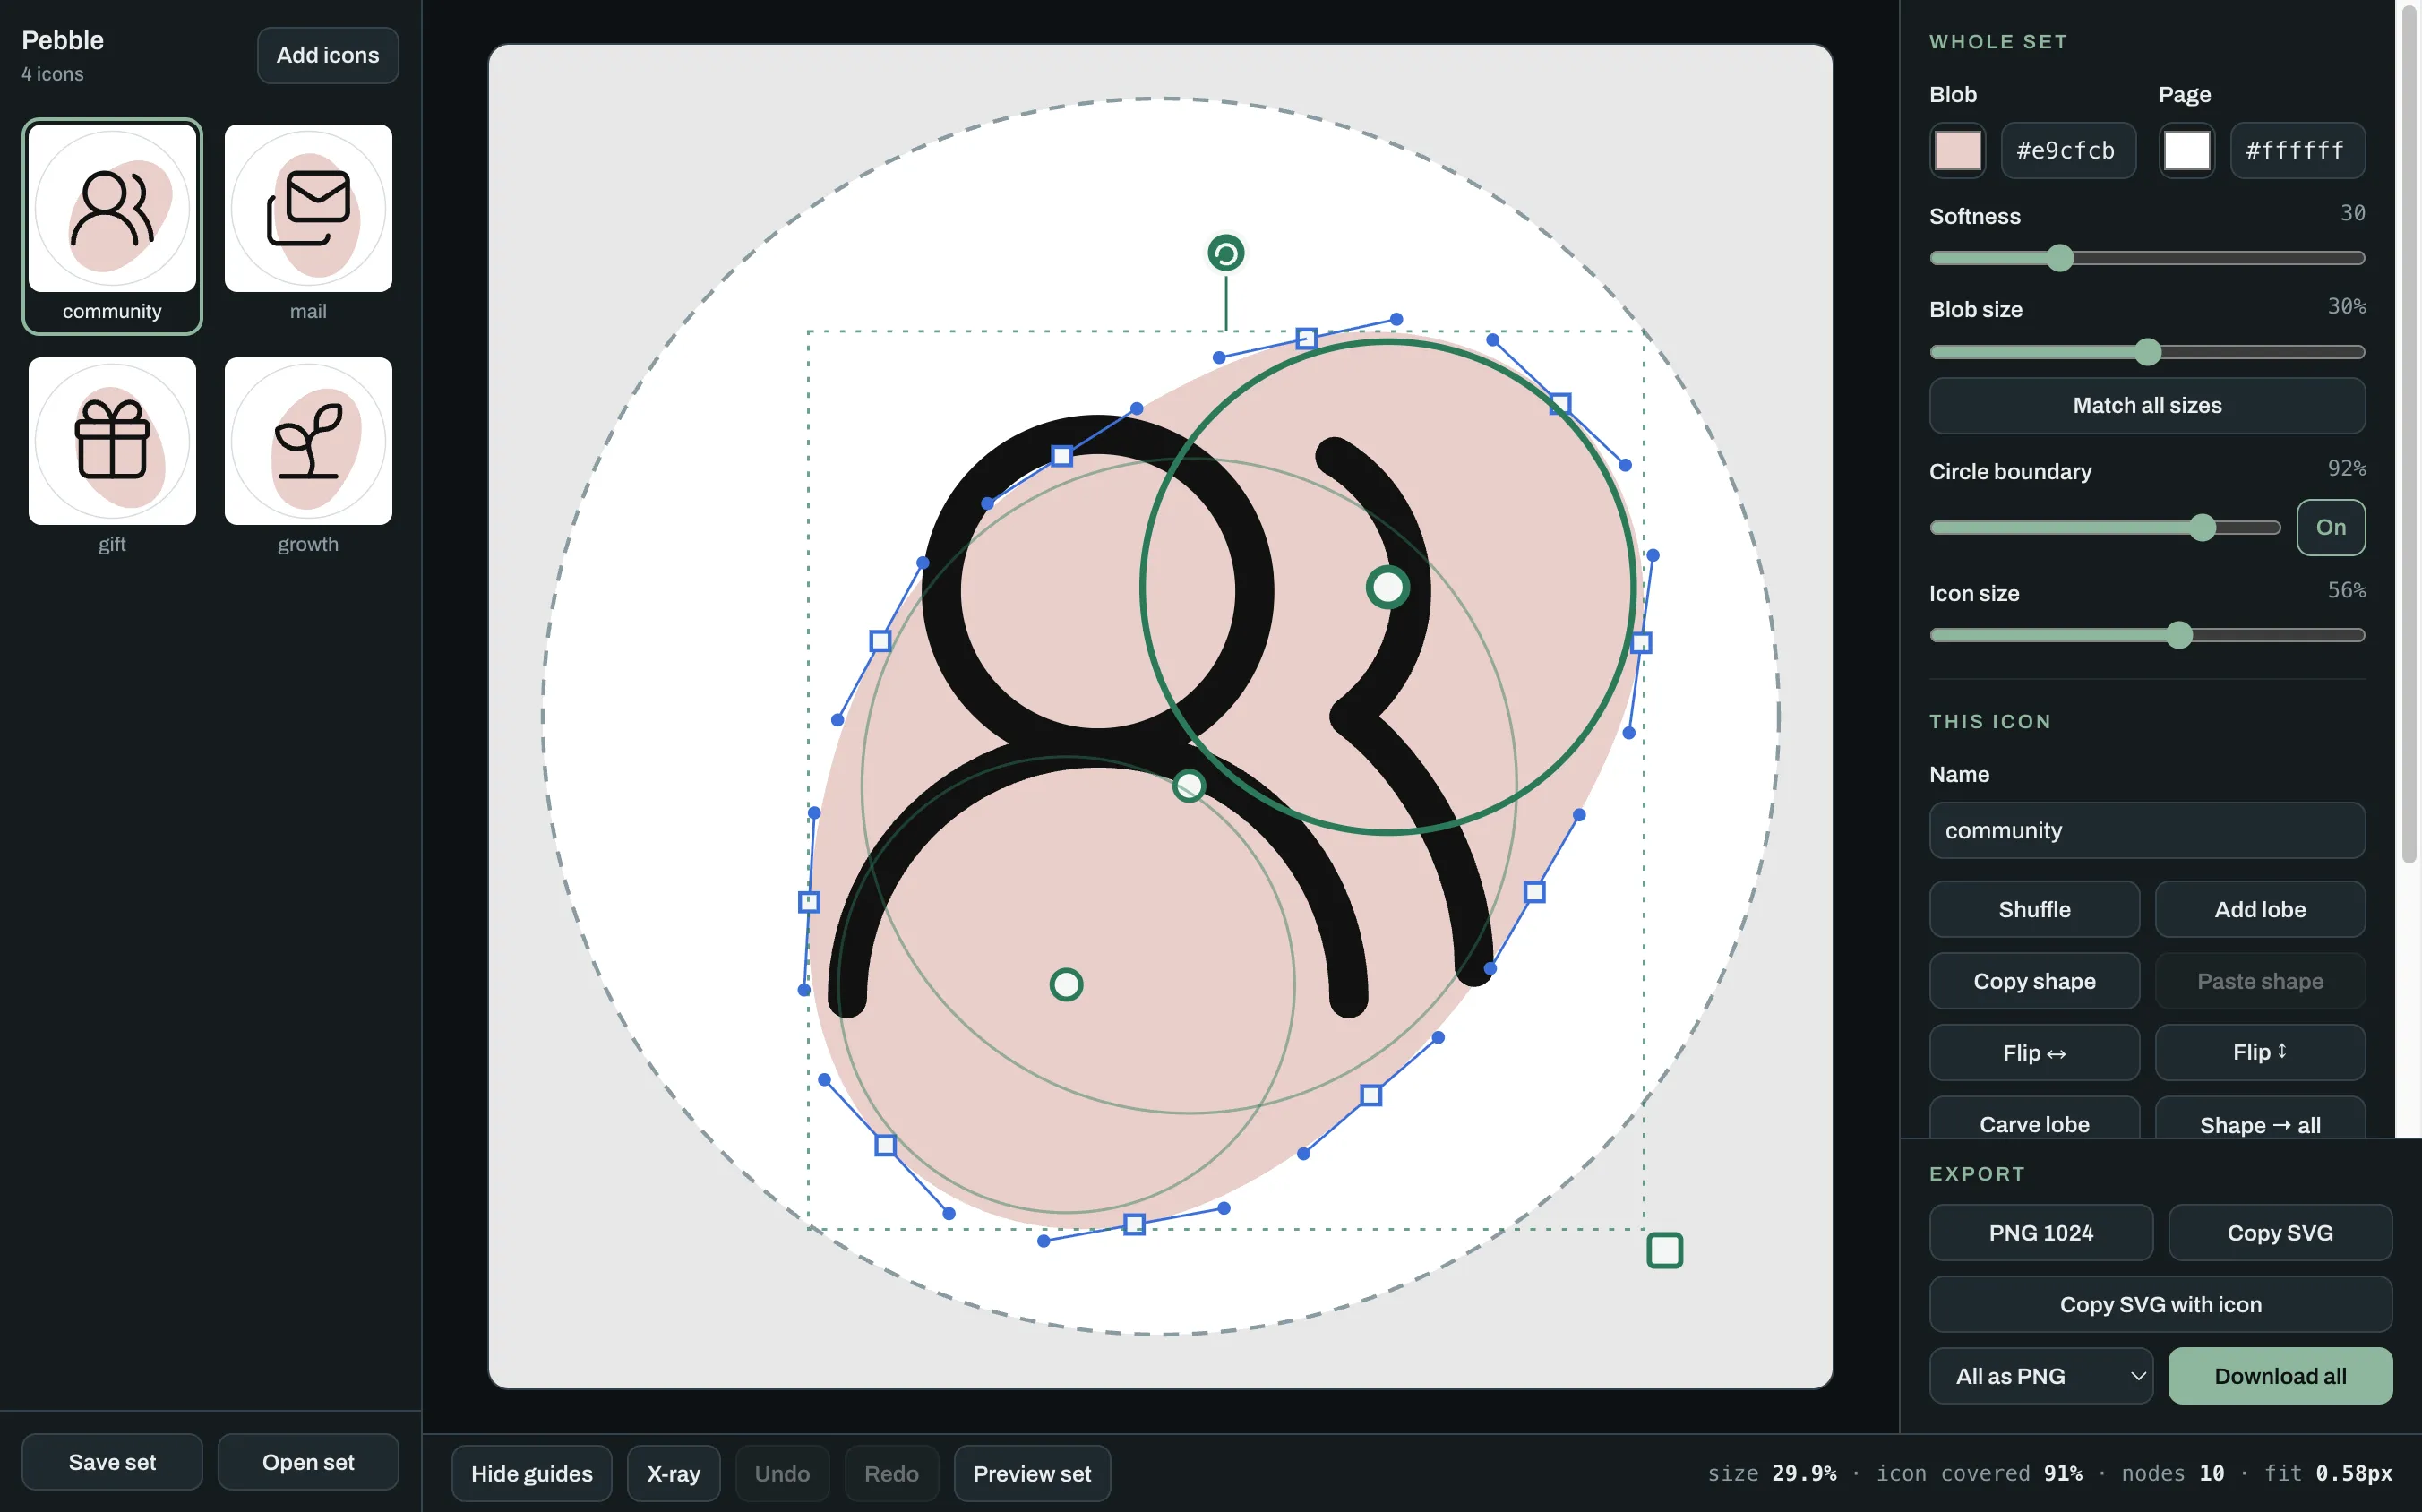Open Preview set
2422x1512 pixels.
click(x=1032, y=1473)
